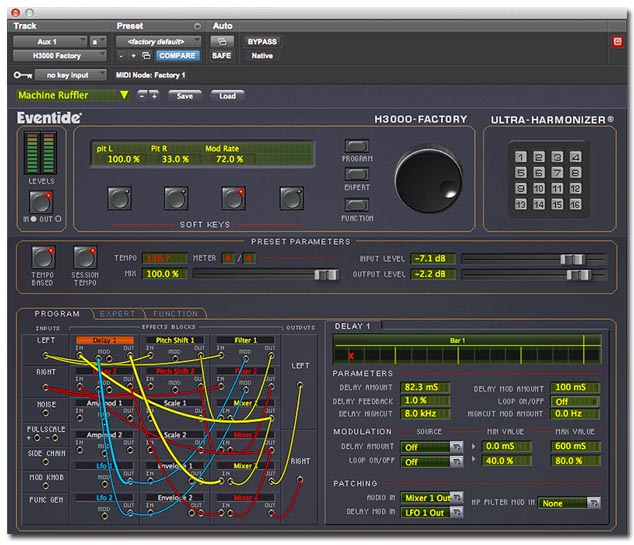Click the LEFT input patch jack
634x545 pixels.
tap(46, 356)
